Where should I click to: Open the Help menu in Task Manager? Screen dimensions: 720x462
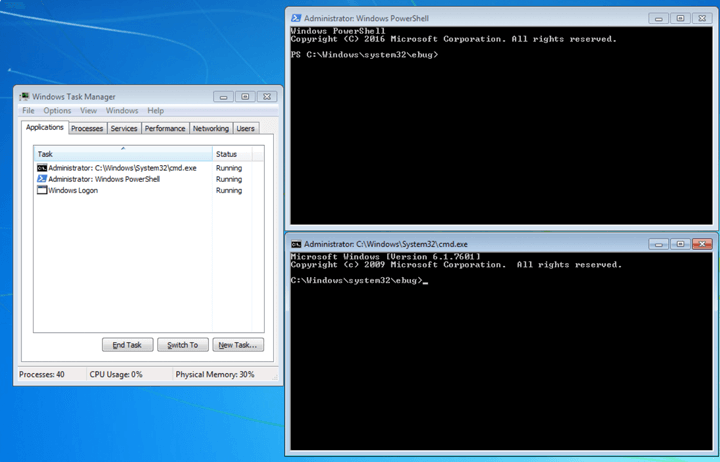tap(155, 111)
